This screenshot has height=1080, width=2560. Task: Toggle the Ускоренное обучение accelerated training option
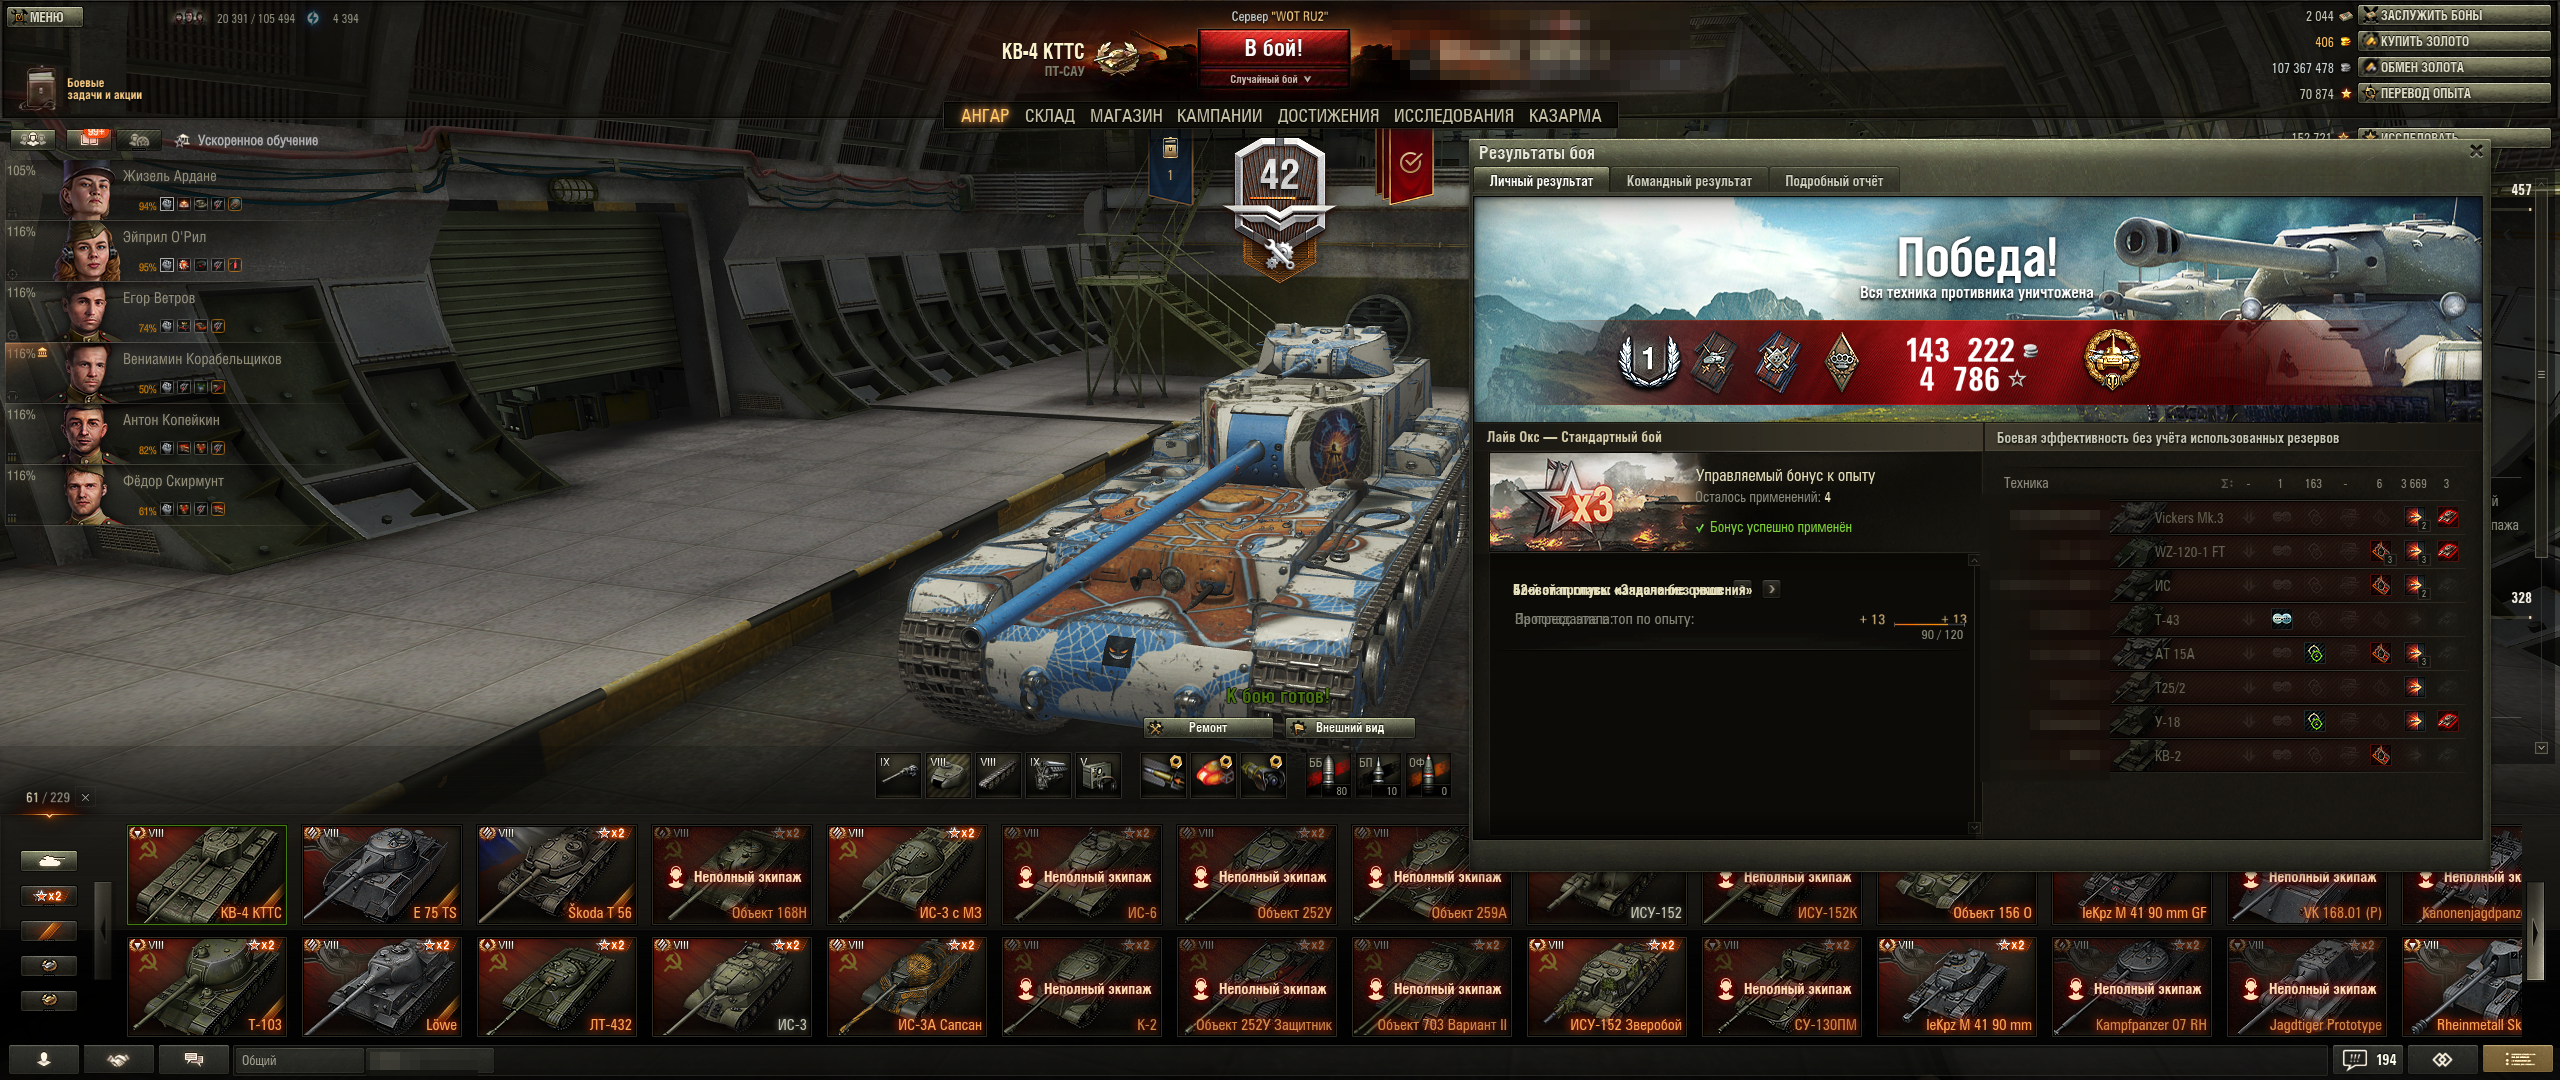point(247,141)
